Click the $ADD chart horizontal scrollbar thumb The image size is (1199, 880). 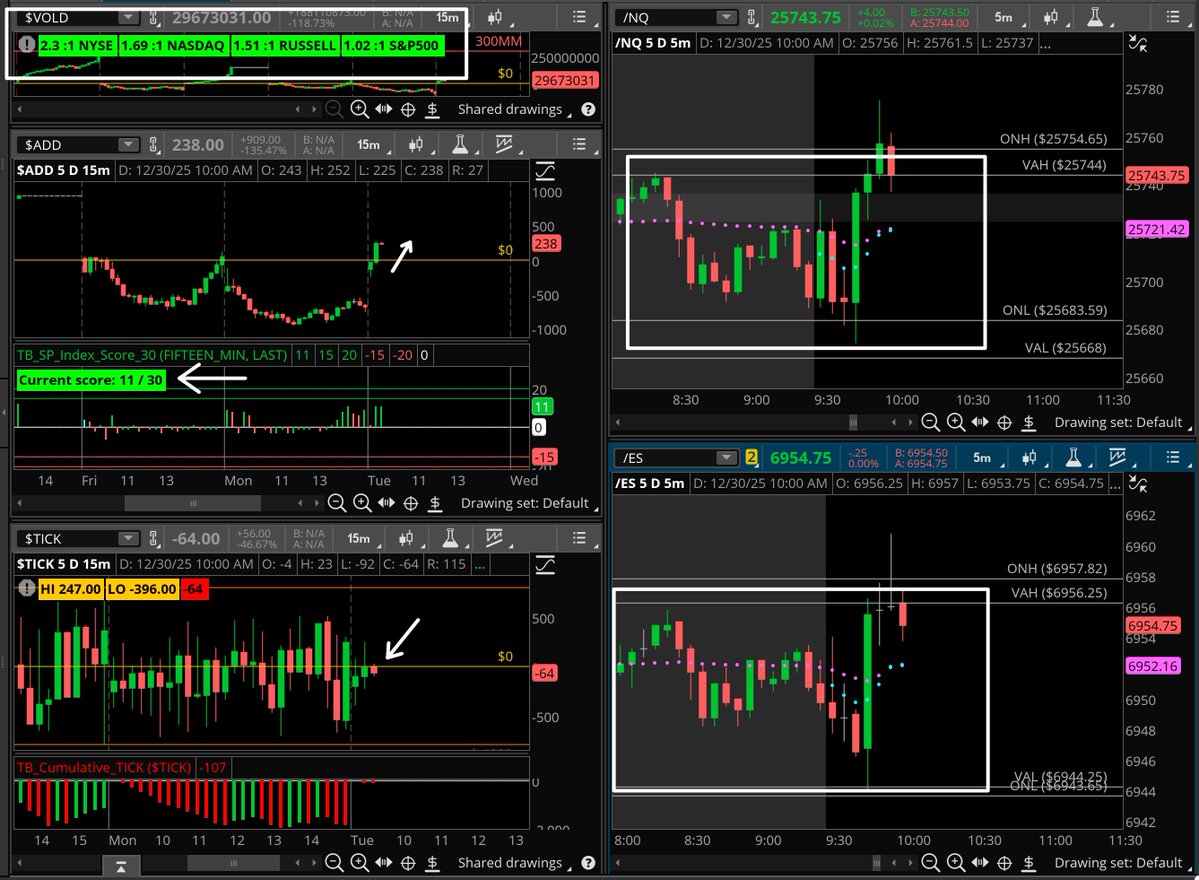click(193, 503)
